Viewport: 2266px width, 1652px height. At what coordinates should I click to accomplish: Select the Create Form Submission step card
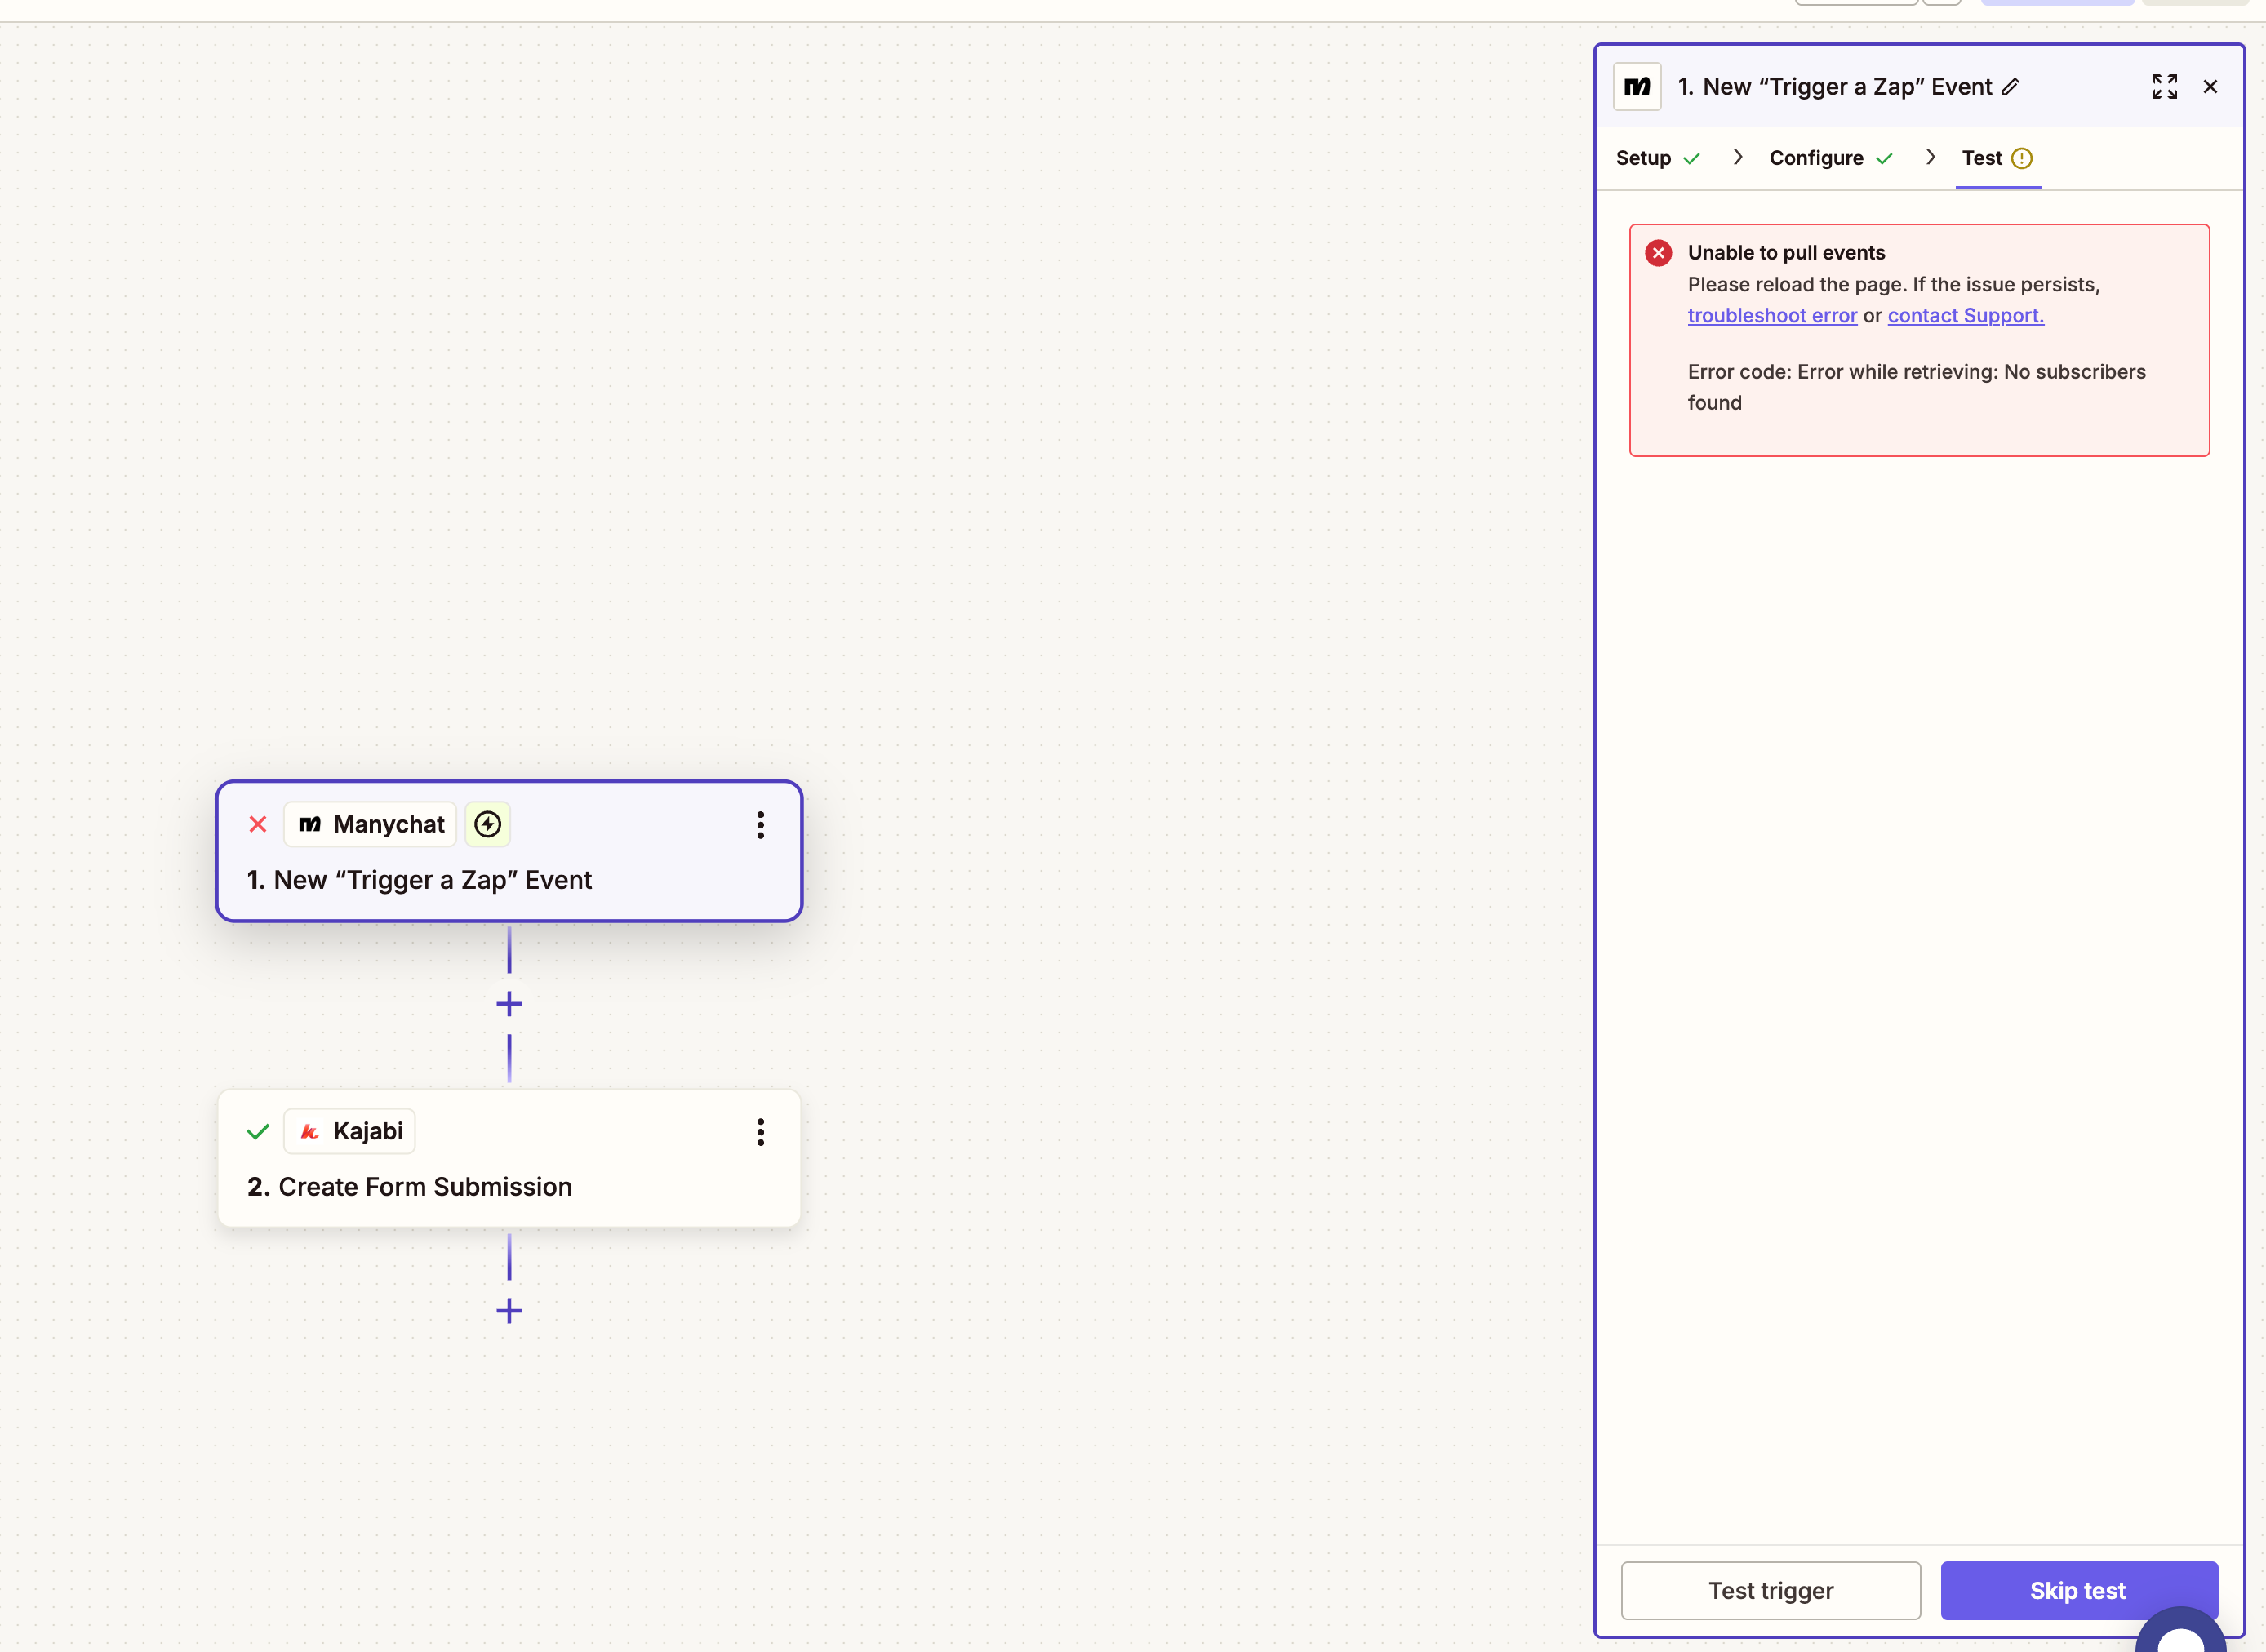(509, 1158)
